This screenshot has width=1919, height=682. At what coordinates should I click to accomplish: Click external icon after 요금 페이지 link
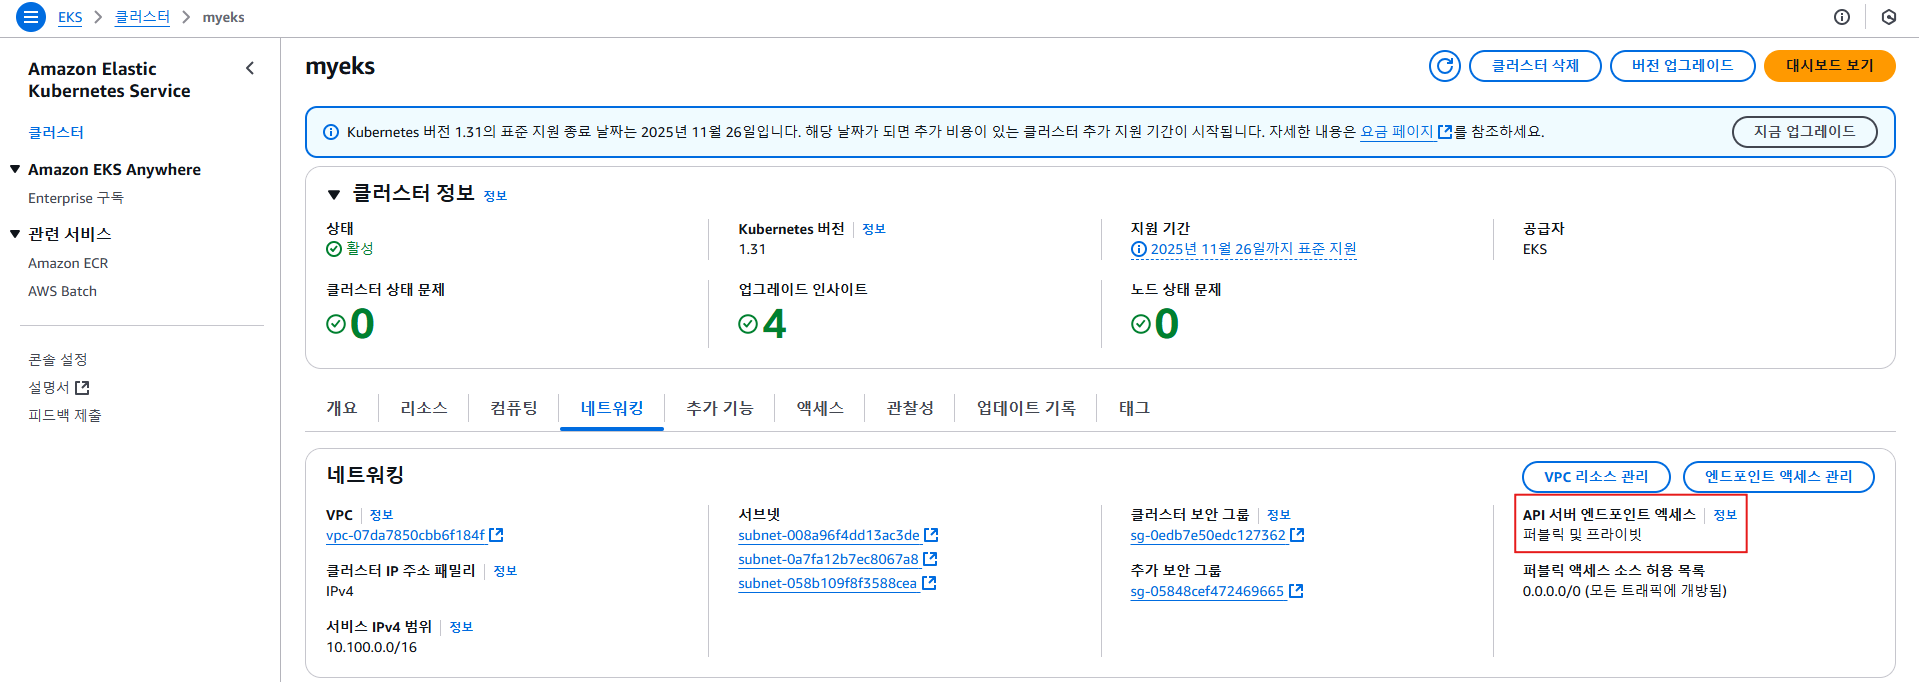(x=1444, y=131)
